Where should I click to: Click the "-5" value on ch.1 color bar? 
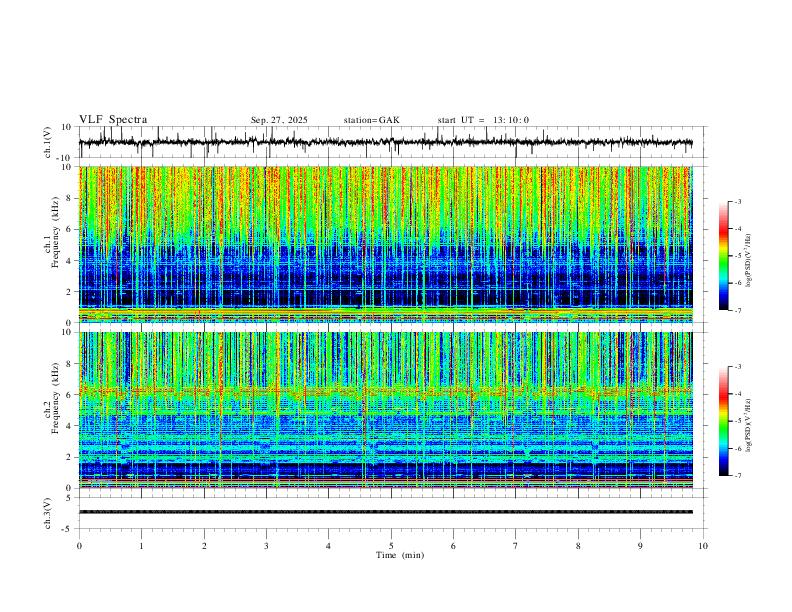[x=737, y=256]
